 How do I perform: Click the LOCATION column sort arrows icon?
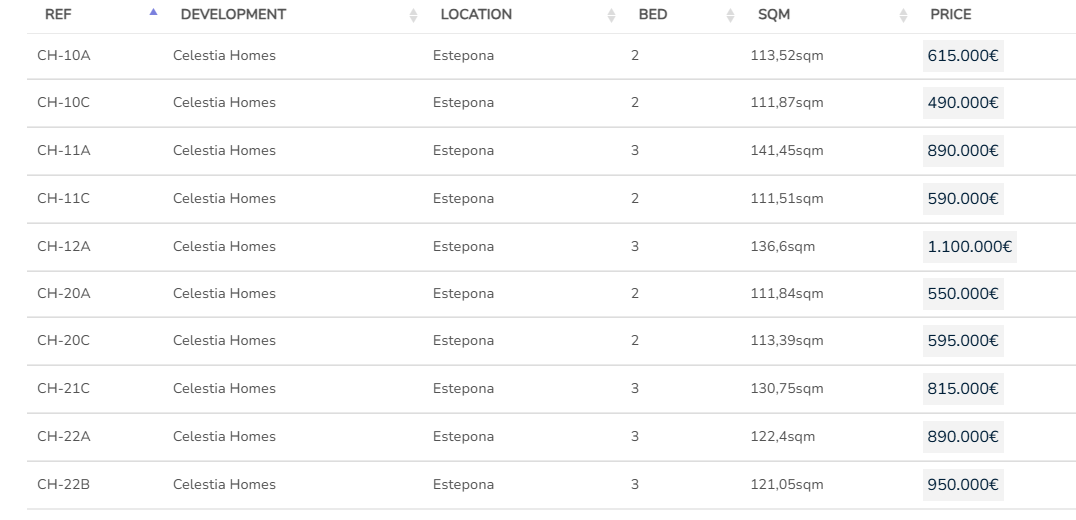(612, 15)
